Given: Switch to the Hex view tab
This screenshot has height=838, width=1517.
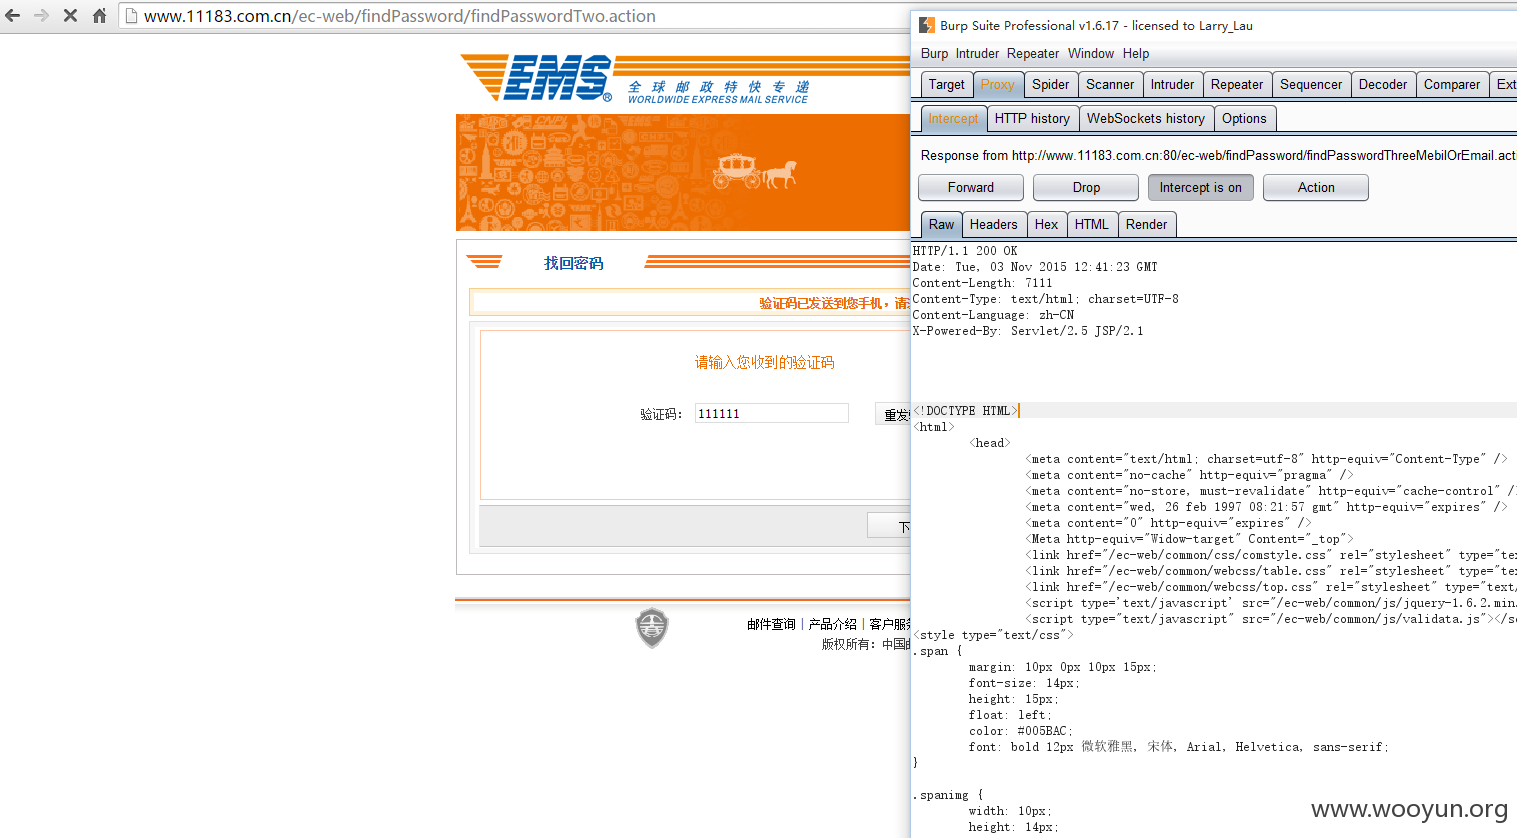Looking at the screenshot, I should [x=1047, y=225].
